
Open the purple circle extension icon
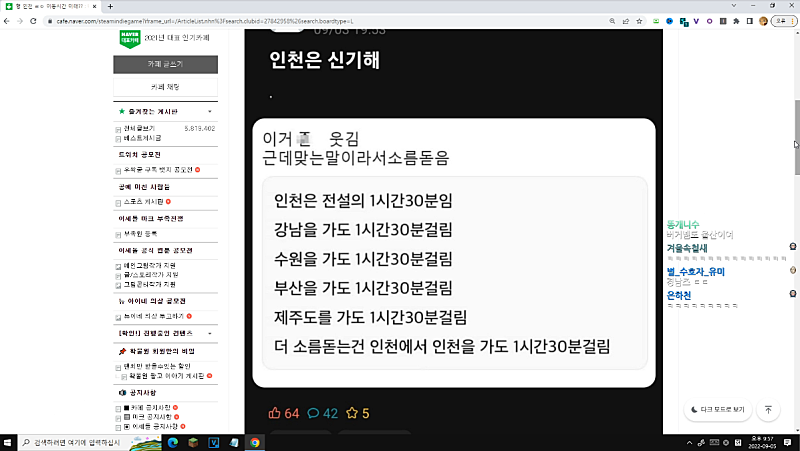pyautogui.click(x=709, y=21)
